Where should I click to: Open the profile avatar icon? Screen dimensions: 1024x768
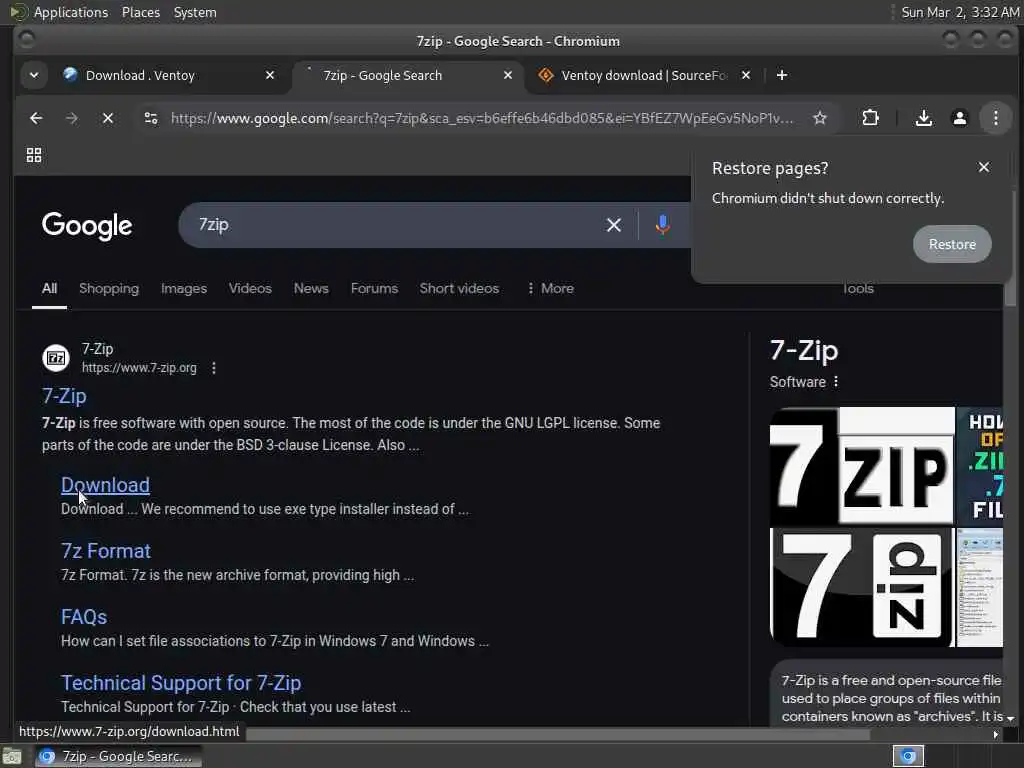point(959,118)
